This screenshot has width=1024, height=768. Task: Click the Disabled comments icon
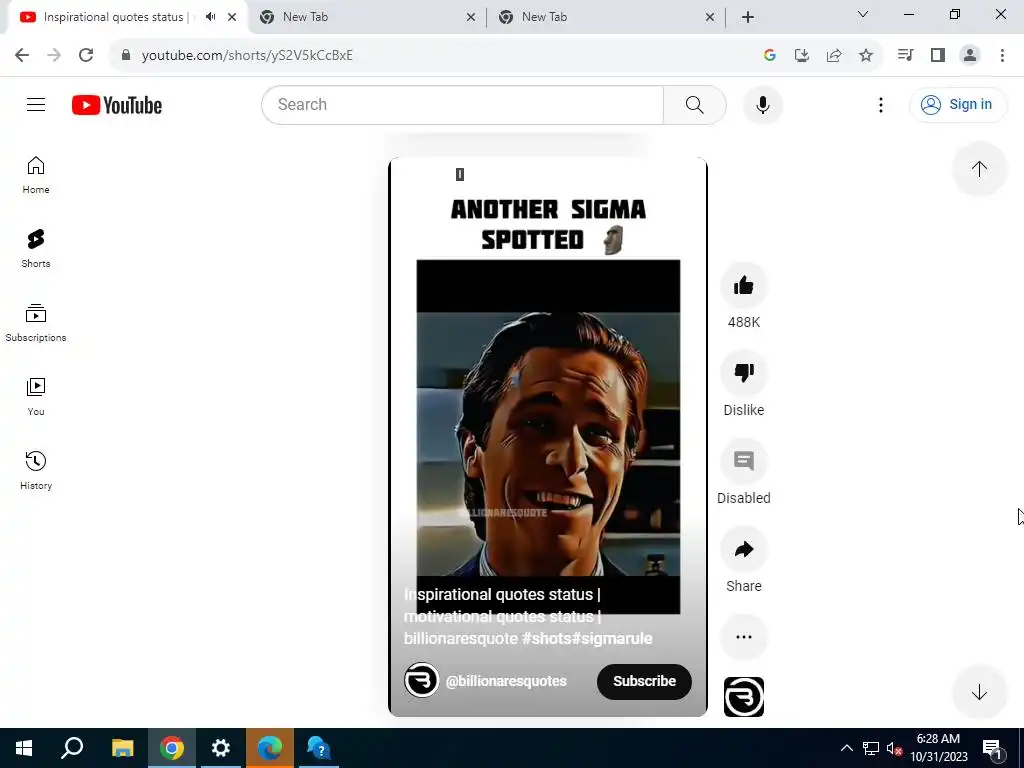click(x=744, y=461)
